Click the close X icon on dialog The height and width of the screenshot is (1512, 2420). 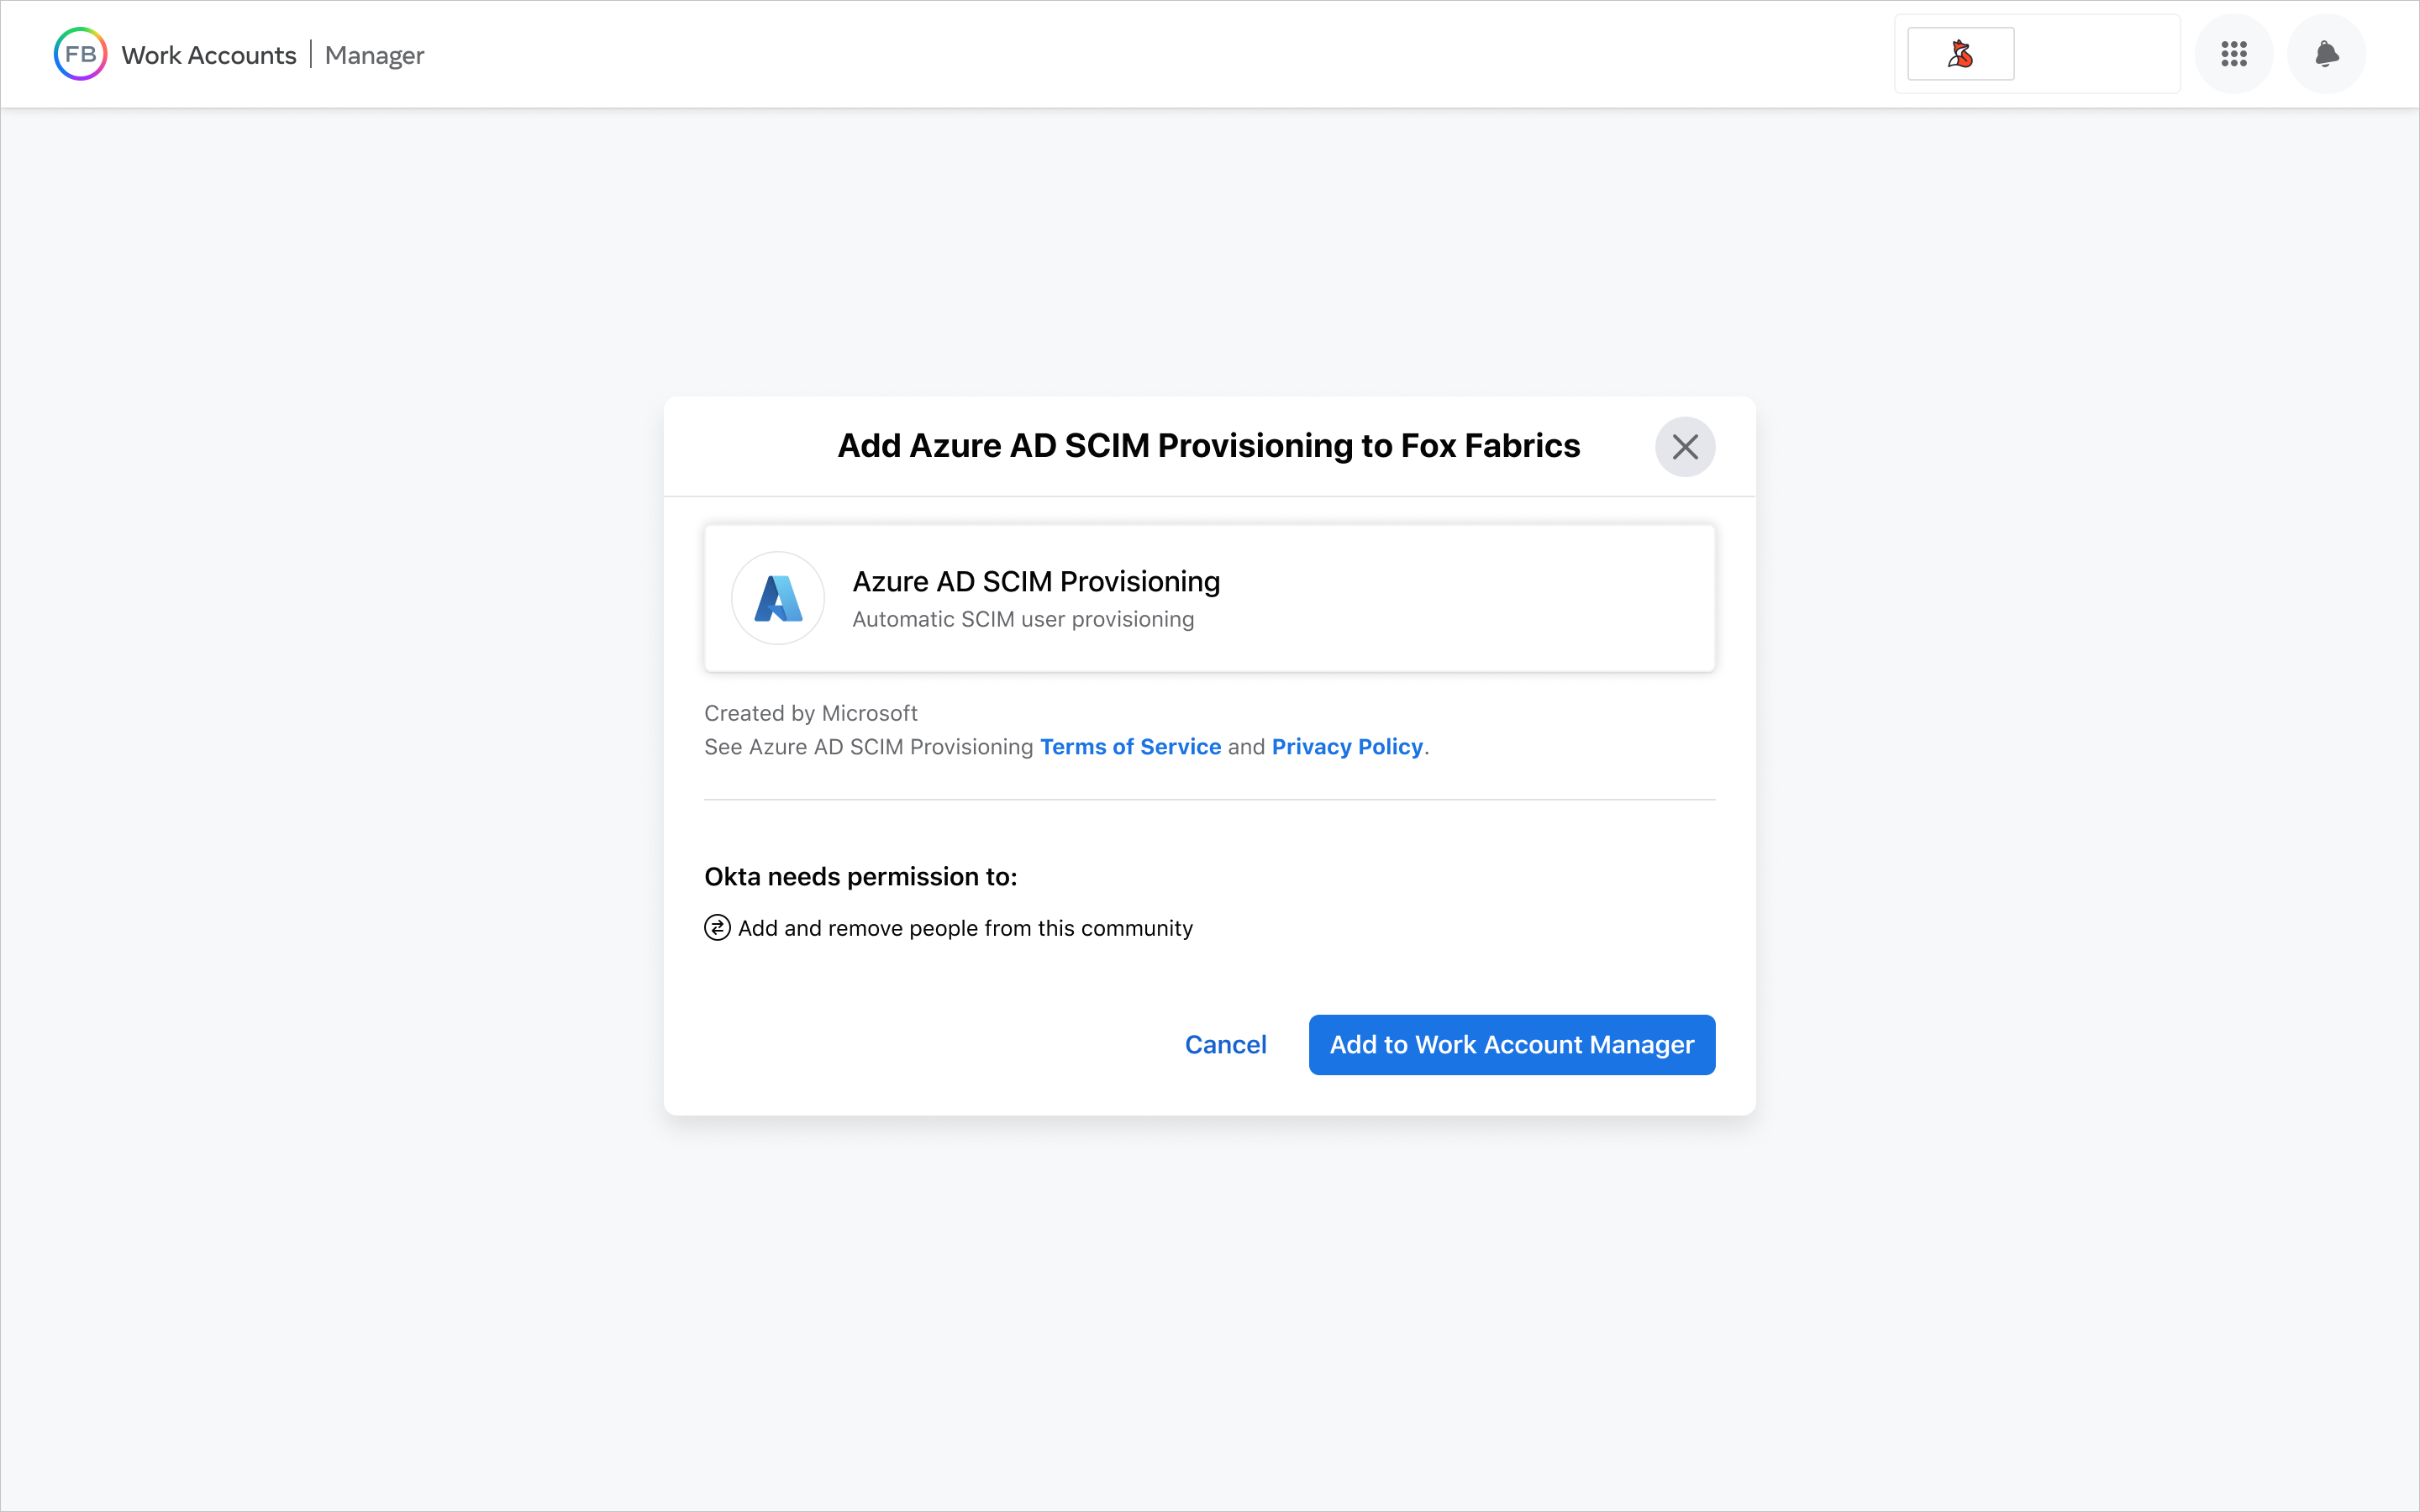pyautogui.click(x=1685, y=446)
